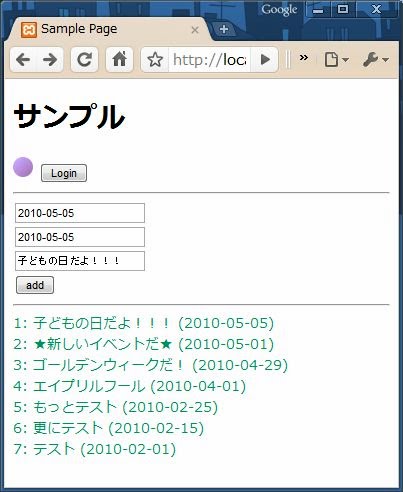Click the サンプル page heading
Image resolution: width=403 pixels, height=492 pixels.
click(x=69, y=116)
